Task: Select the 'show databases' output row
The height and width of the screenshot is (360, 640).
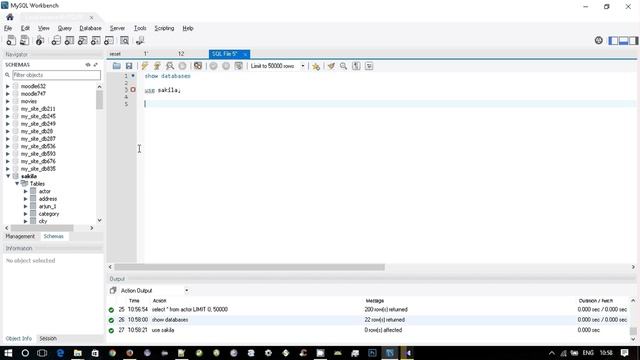Action: (367, 320)
